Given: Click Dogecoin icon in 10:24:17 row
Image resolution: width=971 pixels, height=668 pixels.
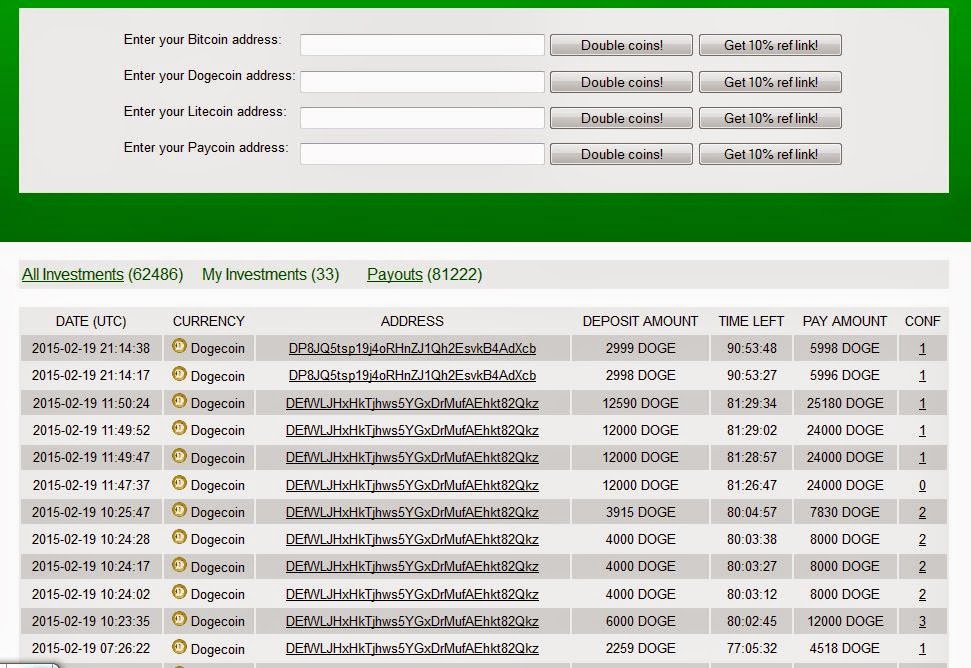Looking at the screenshot, I should pos(179,565).
